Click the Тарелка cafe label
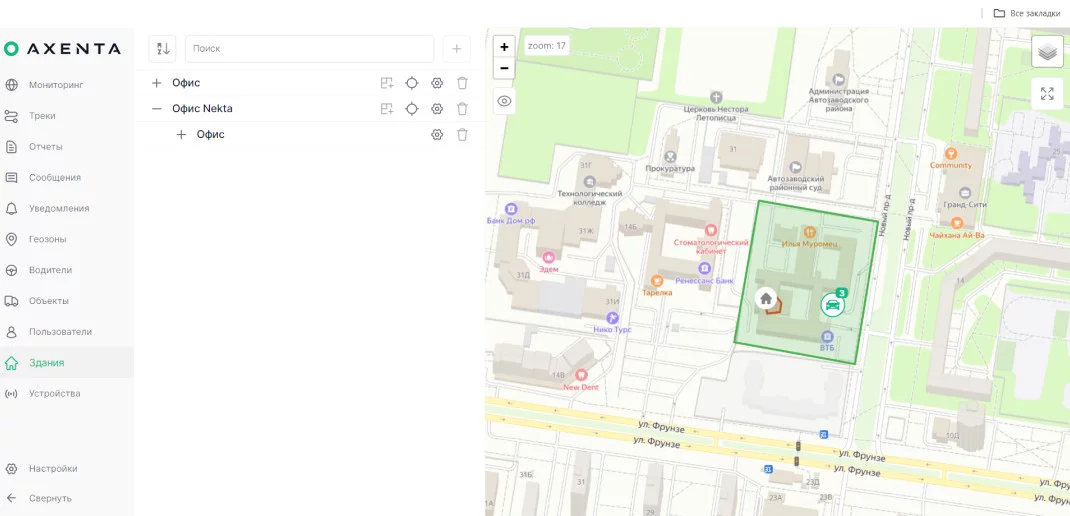The height and width of the screenshot is (516, 1070). (657, 292)
